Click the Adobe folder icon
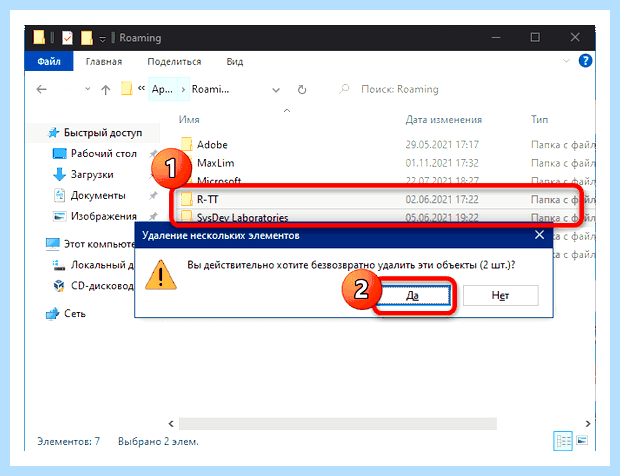Viewport: 620px width, 476px height. (186, 144)
